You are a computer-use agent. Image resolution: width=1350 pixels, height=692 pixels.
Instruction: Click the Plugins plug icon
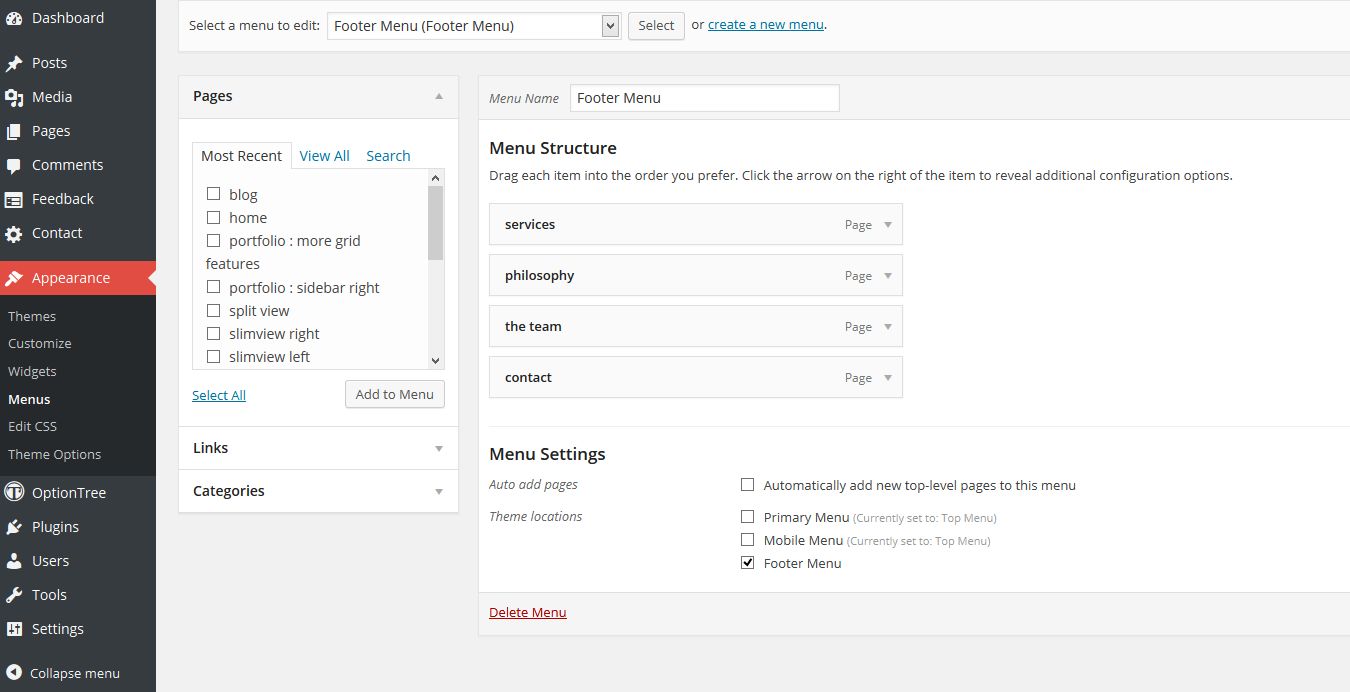pyautogui.click(x=14, y=527)
